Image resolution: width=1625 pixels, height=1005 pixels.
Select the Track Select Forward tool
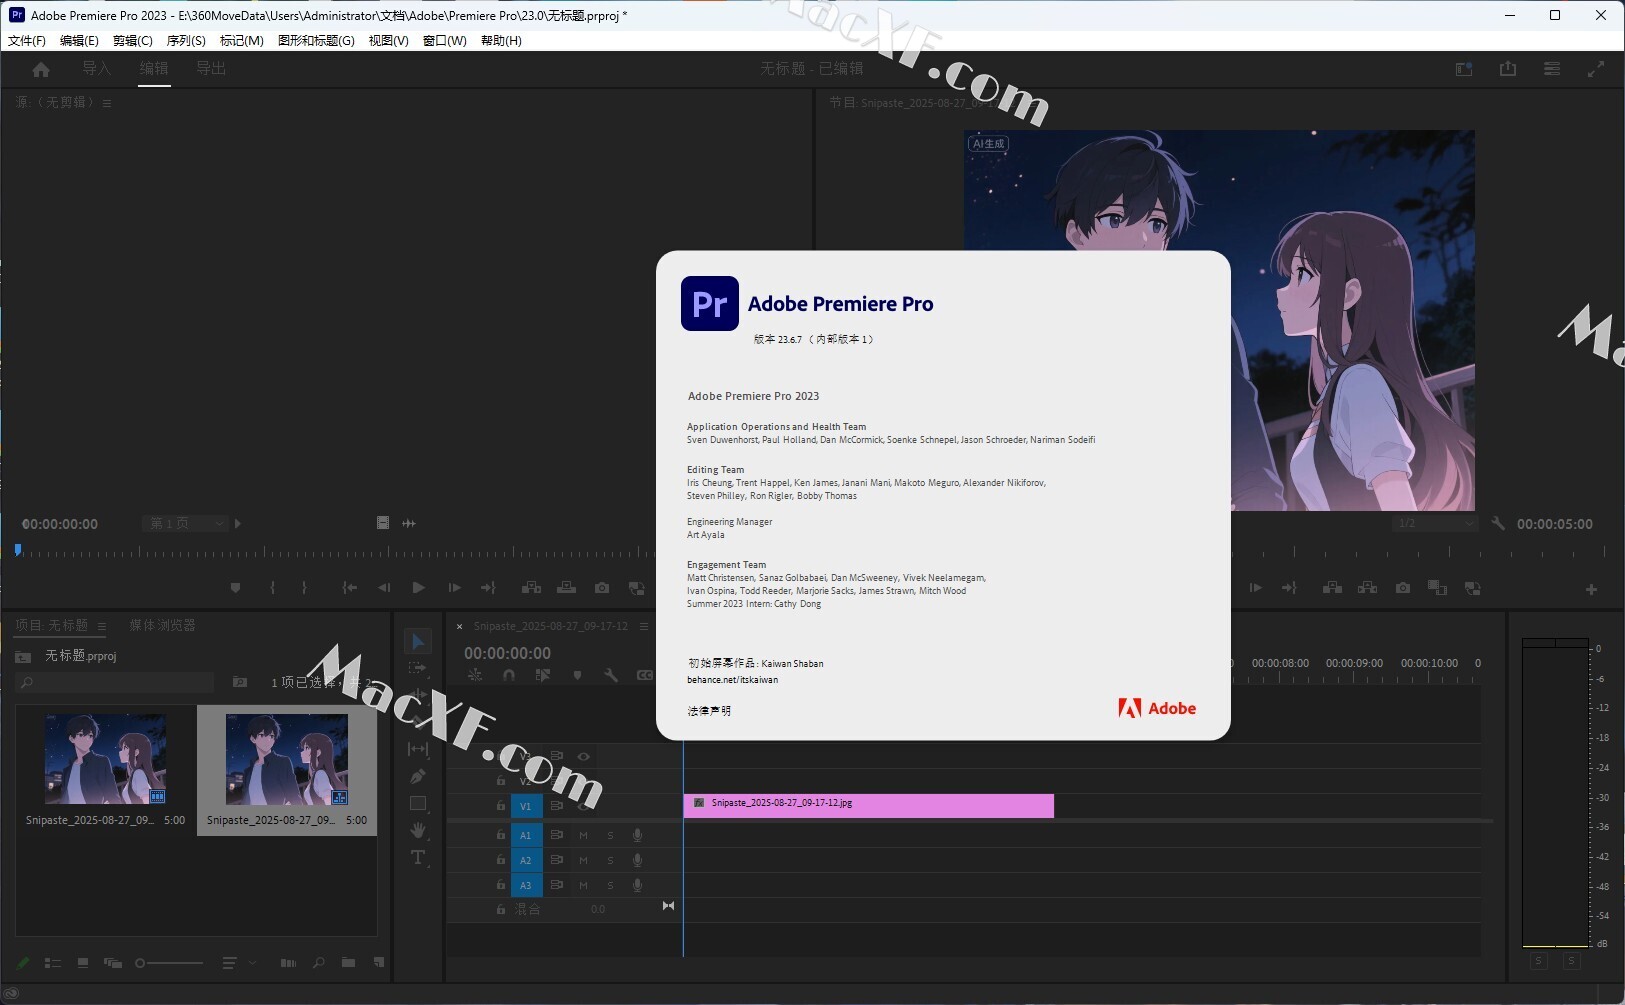pos(418,668)
